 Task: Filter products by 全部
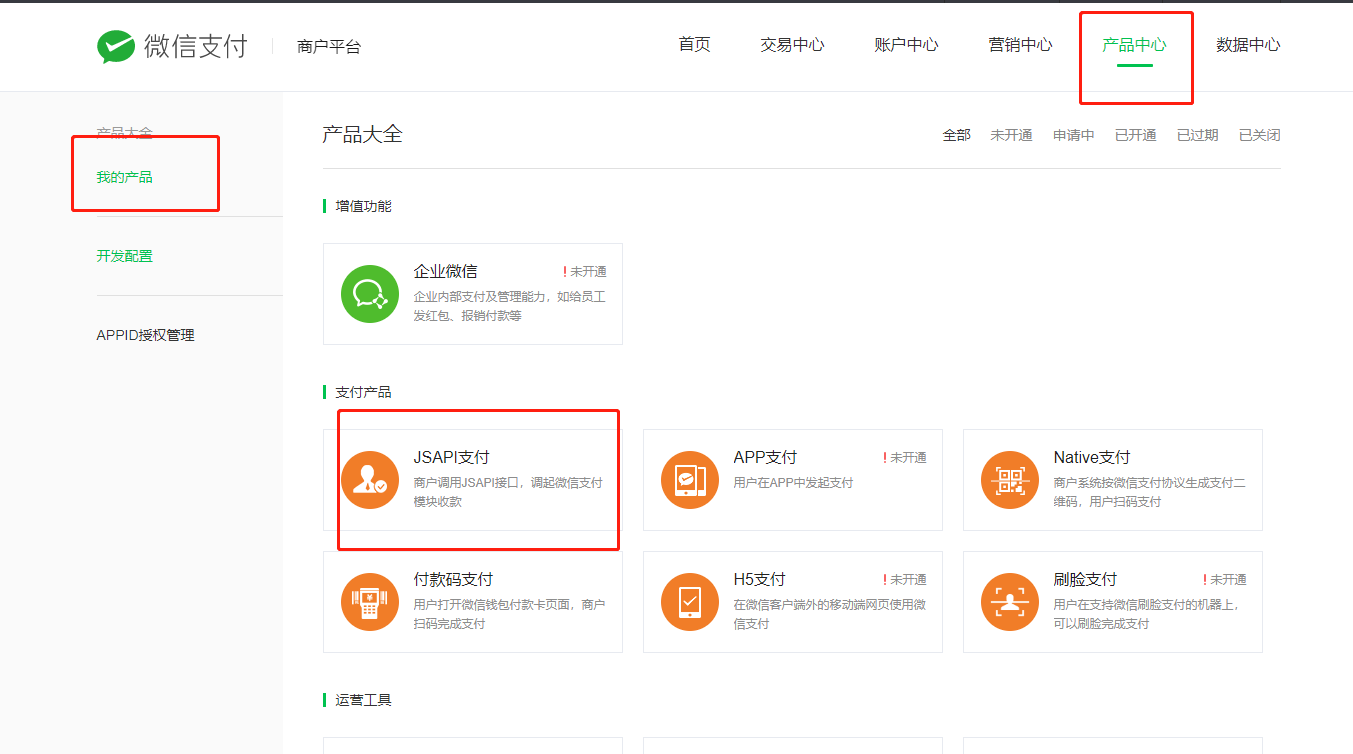(x=956, y=135)
